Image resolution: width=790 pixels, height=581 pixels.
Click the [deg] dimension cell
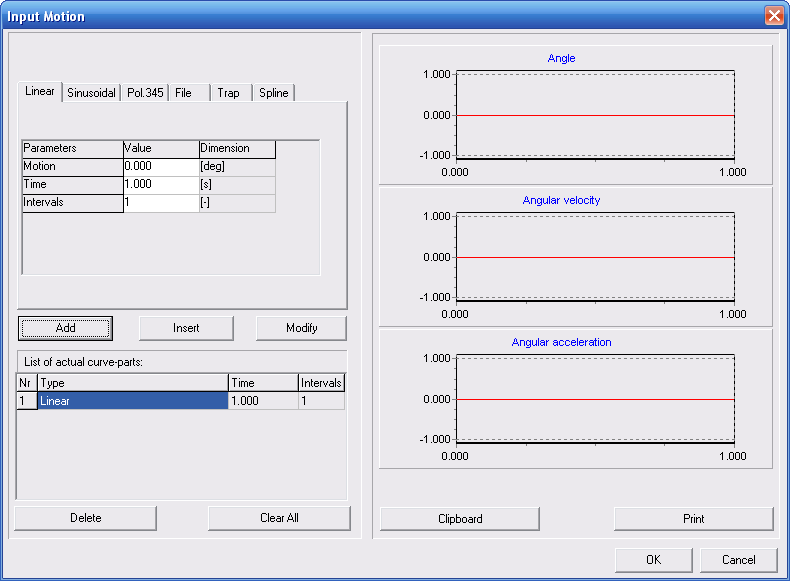click(237, 167)
